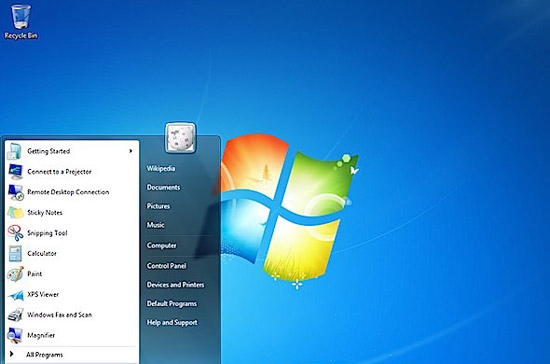Open the Control Panel

click(166, 266)
